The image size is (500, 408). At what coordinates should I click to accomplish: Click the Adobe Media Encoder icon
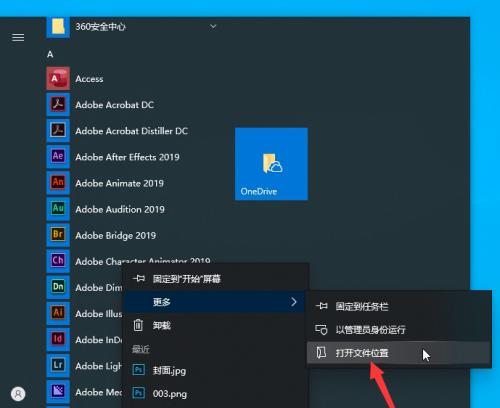58,391
